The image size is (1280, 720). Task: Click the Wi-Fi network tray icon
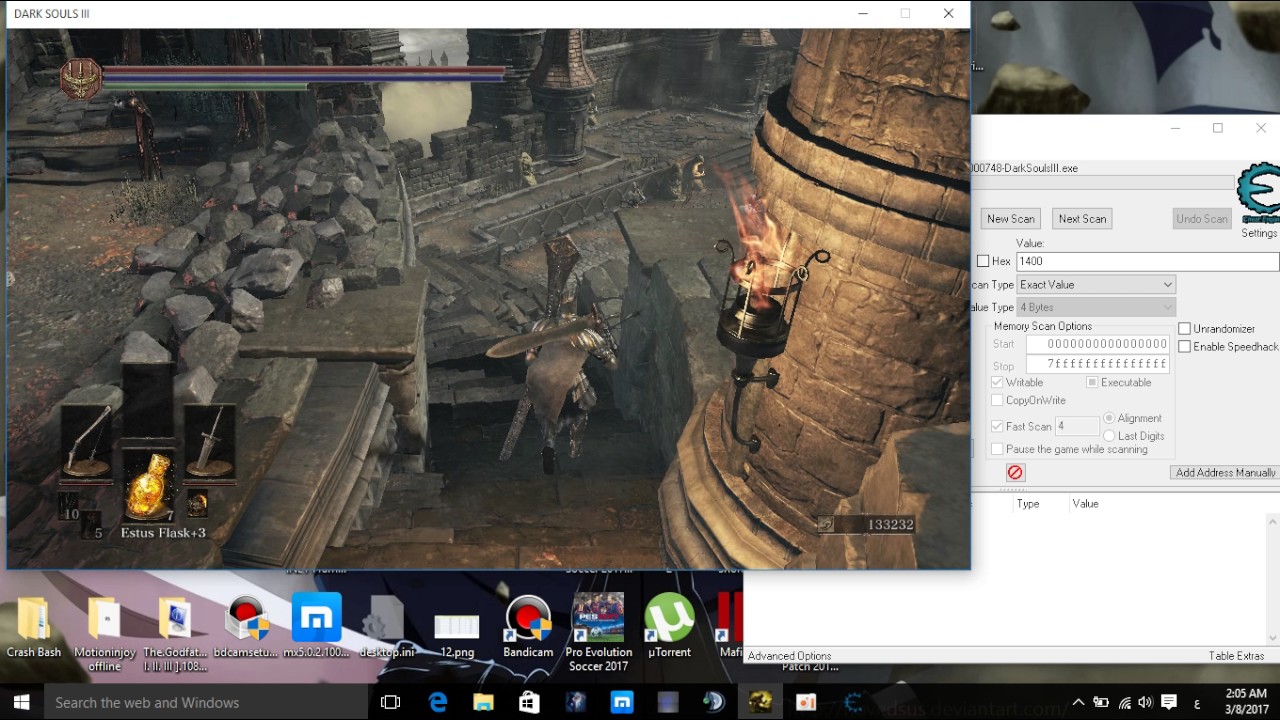pyautogui.click(x=1124, y=702)
